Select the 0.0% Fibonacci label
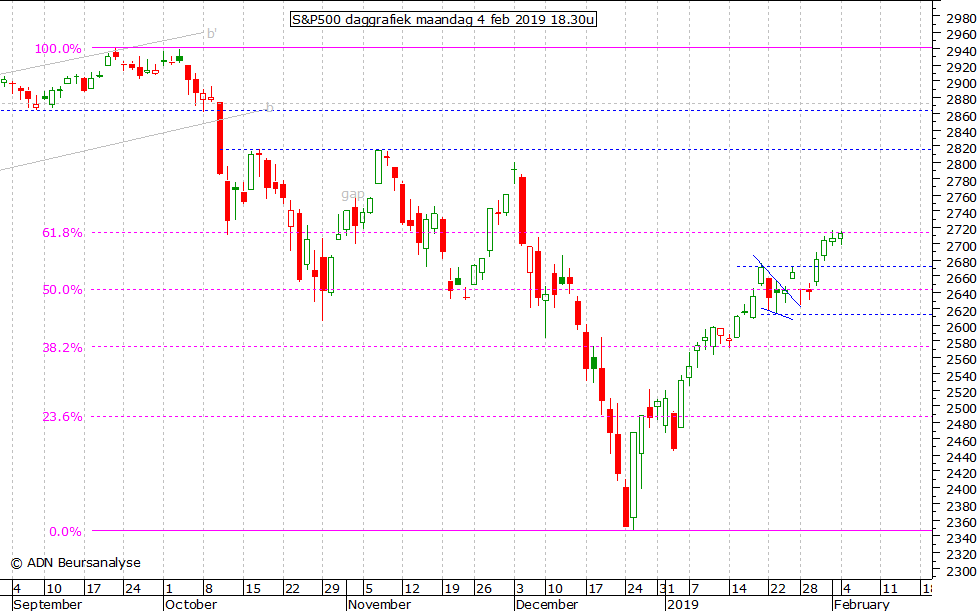This screenshot has height=611, width=980. click(65, 532)
